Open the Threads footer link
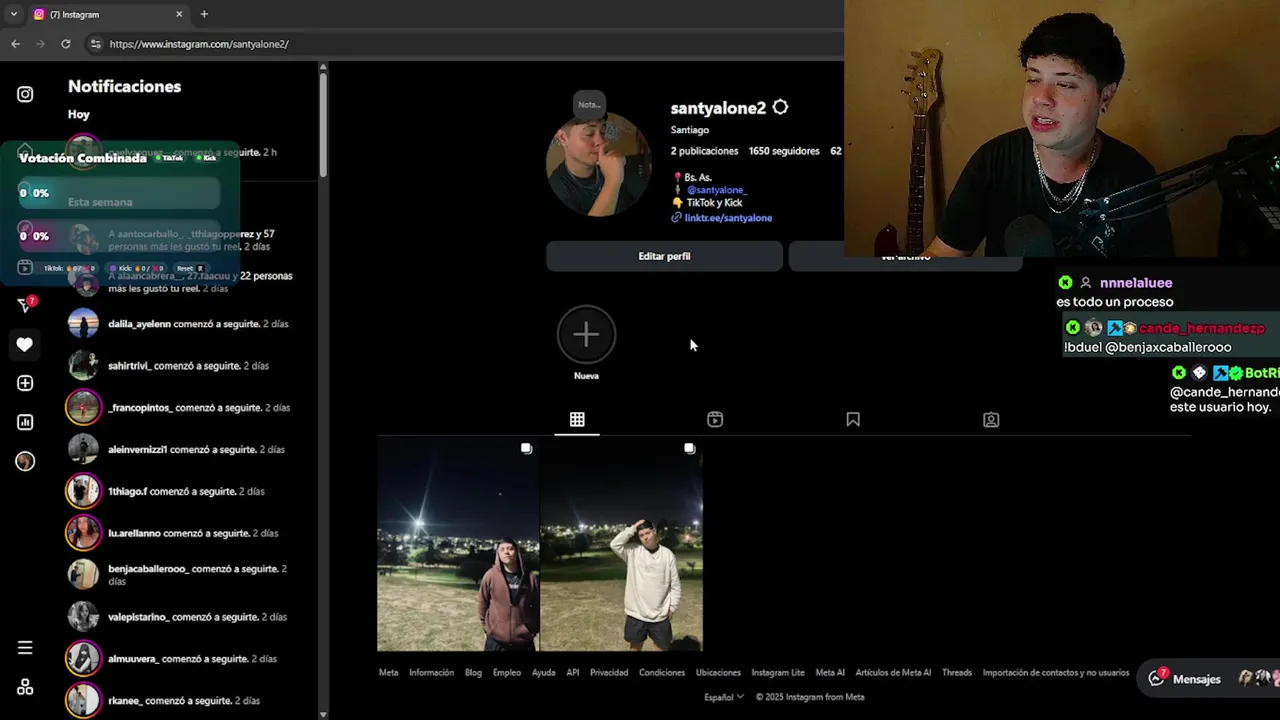 click(x=957, y=673)
